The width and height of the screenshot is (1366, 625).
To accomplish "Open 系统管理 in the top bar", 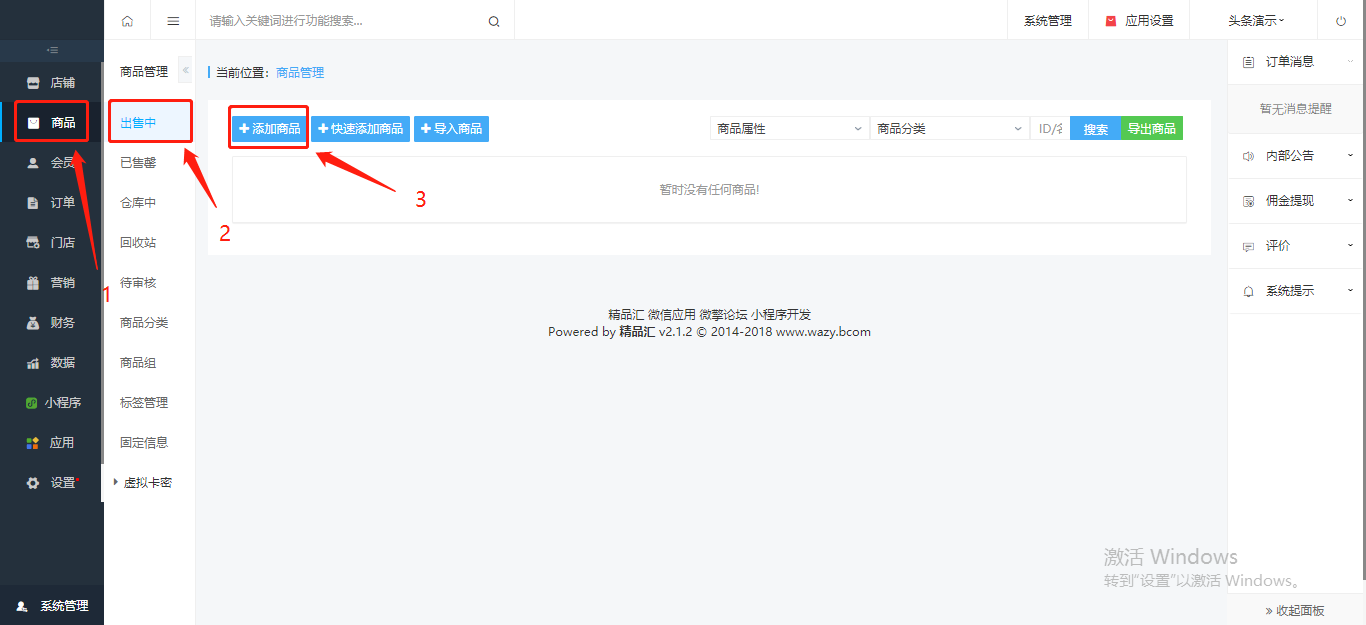I will tap(1048, 21).
